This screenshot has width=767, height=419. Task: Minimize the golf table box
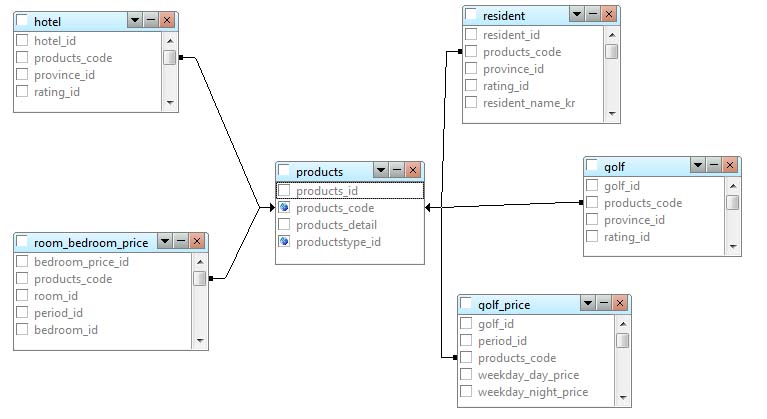tap(714, 165)
